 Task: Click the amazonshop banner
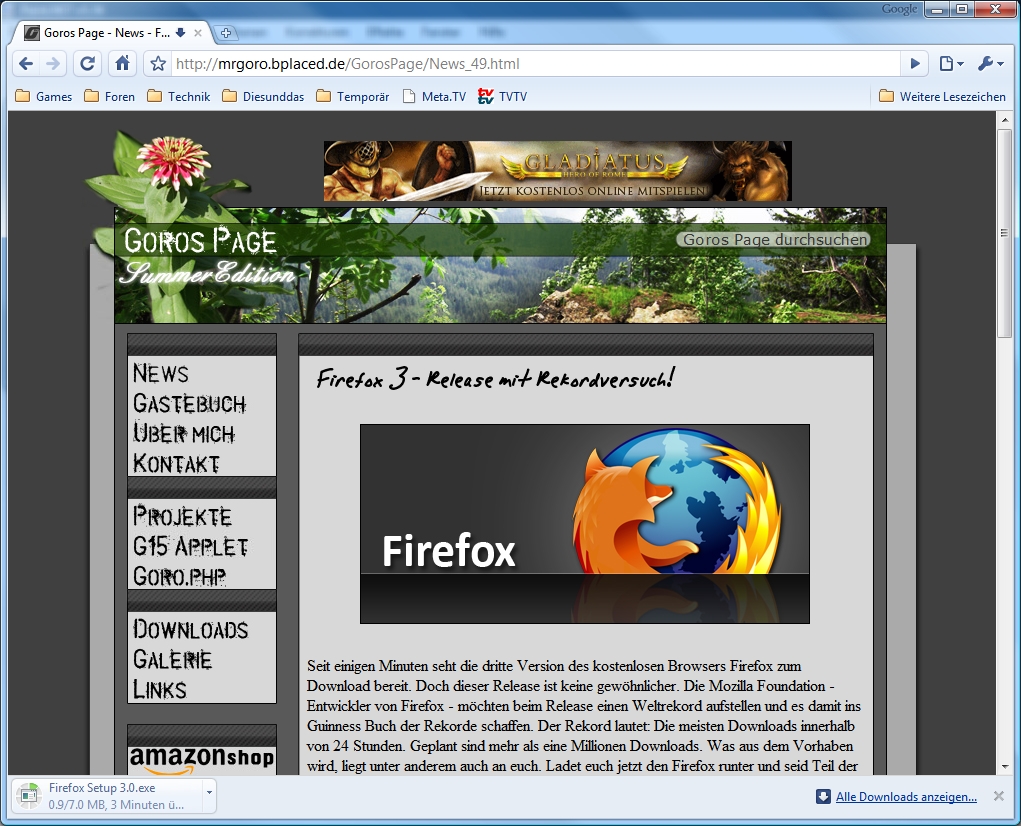coord(202,759)
